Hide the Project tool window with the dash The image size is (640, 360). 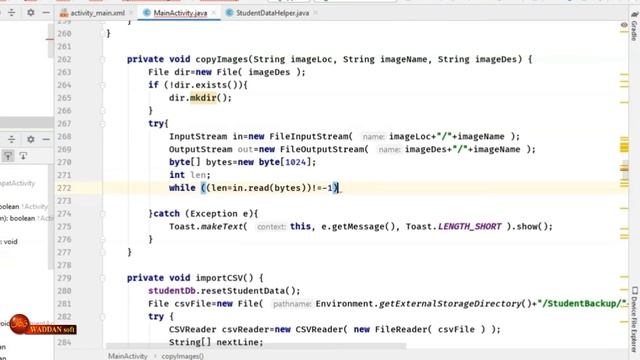pyautogui.click(x=46, y=13)
